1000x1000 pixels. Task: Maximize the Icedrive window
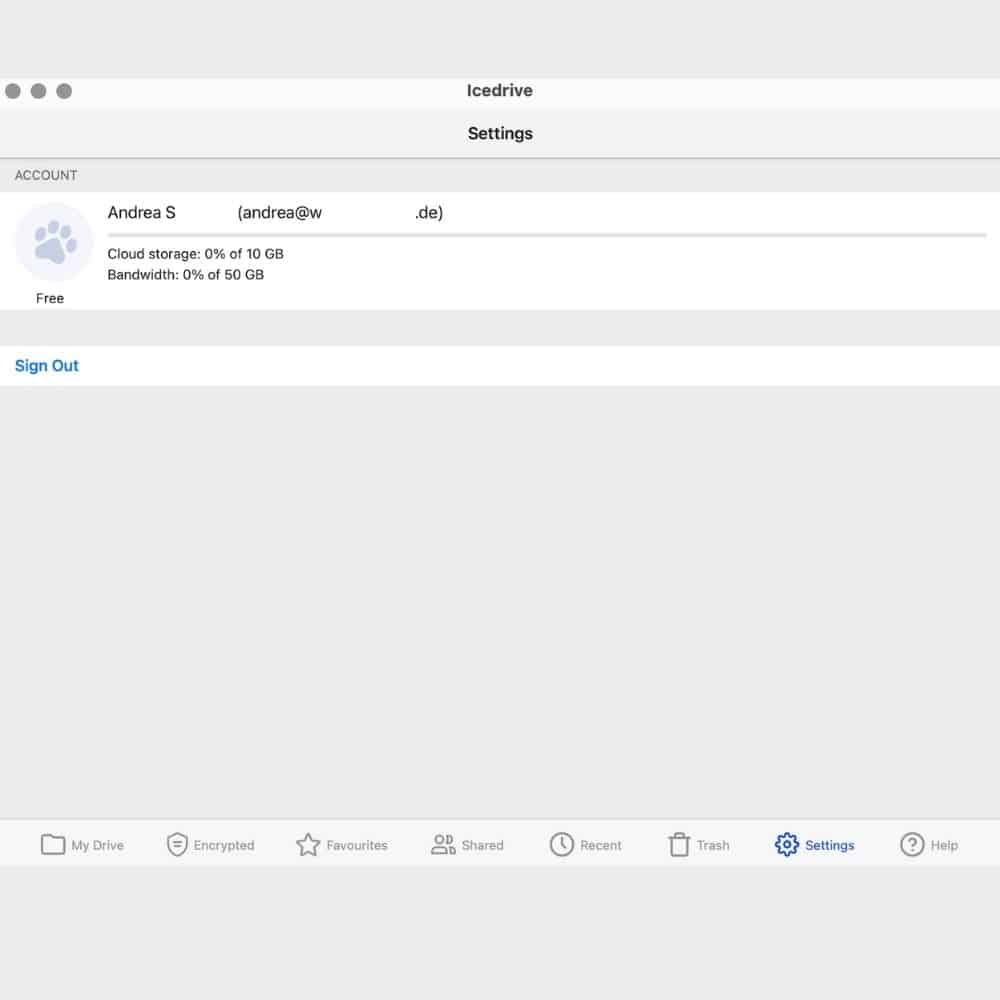point(64,91)
